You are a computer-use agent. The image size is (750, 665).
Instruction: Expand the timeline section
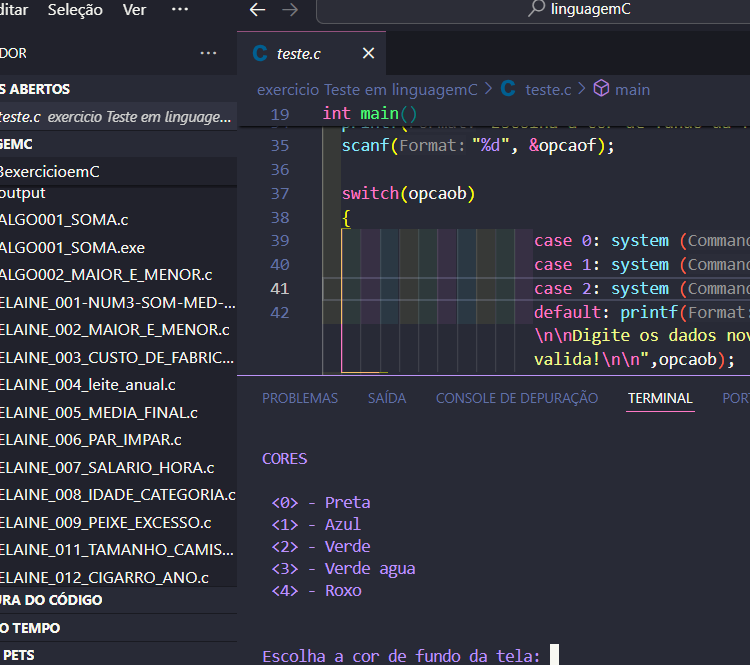(x=118, y=628)
